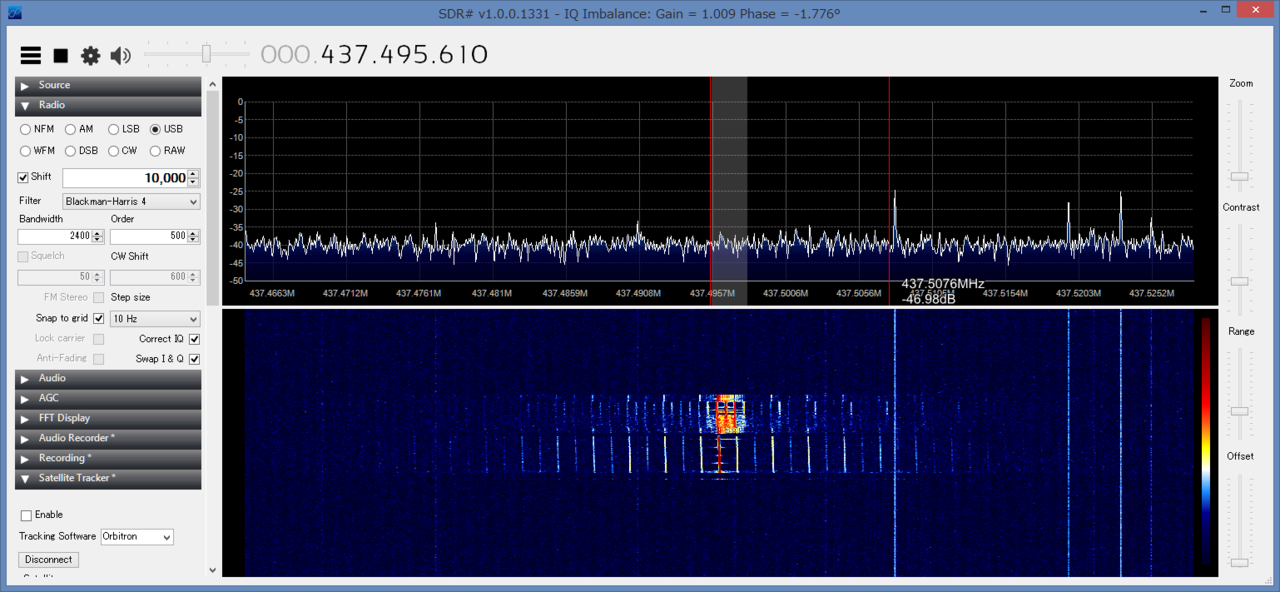The height and width of the screenshot is (592, 1280).
Task: Check the Enable satellite tracker checkbox
Action: coord(26,516)
